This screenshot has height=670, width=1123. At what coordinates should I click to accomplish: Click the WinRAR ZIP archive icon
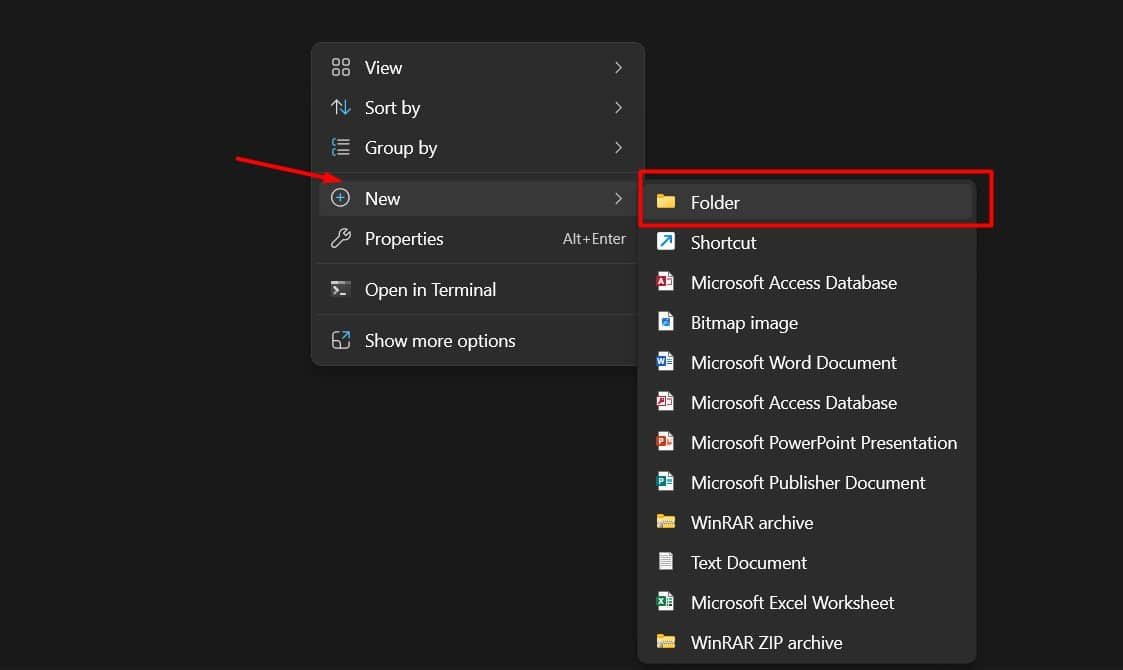point(665,643)
